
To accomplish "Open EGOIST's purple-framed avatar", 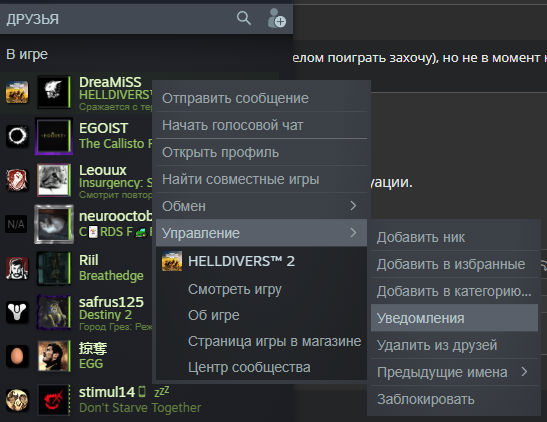I will click(x=53, y=136).
